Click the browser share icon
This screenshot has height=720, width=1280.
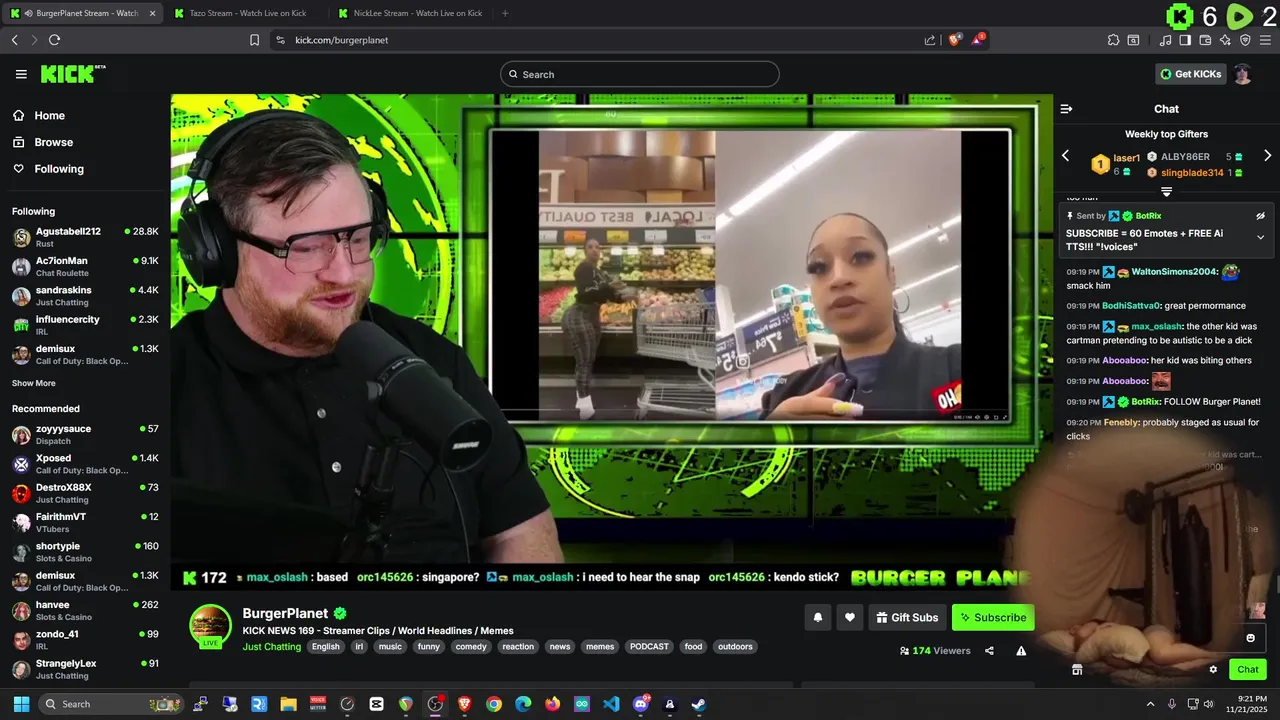[930, 40]
